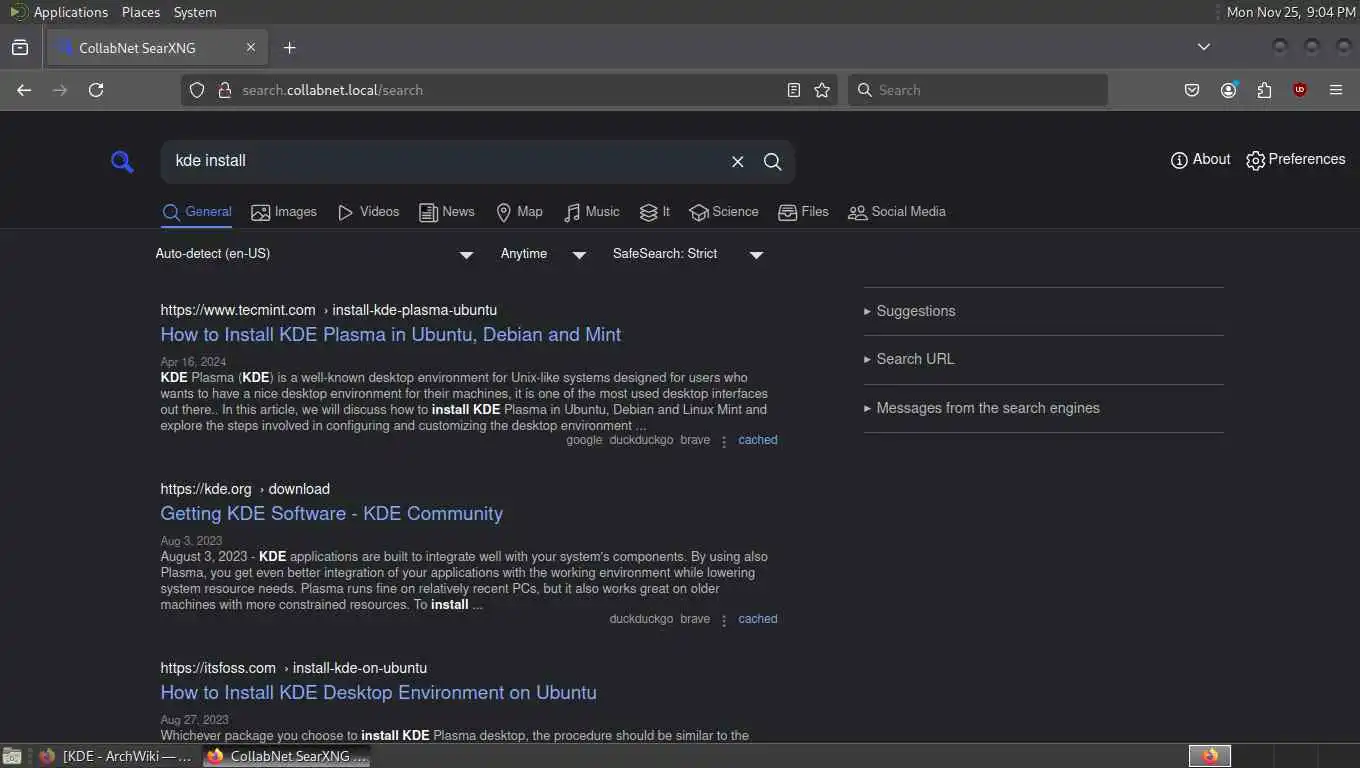Open language Auto-detect dropdown
Viewport: 1360px width, 768px height.
click(314, 254)
